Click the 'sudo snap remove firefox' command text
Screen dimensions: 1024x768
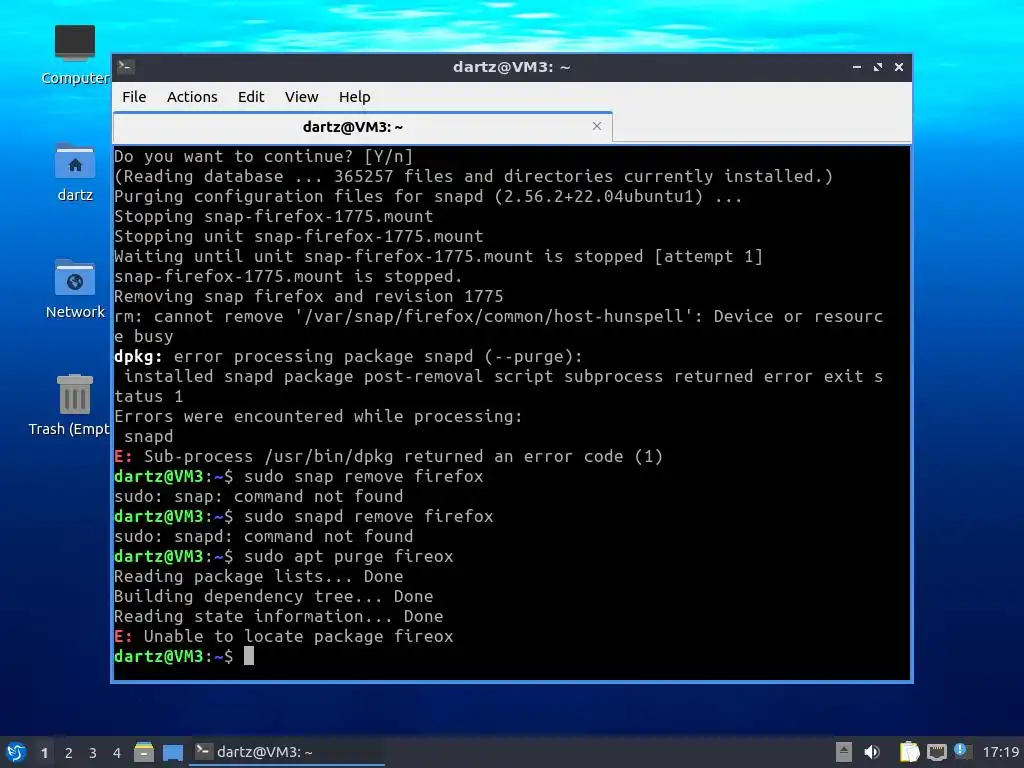(364, 476)
